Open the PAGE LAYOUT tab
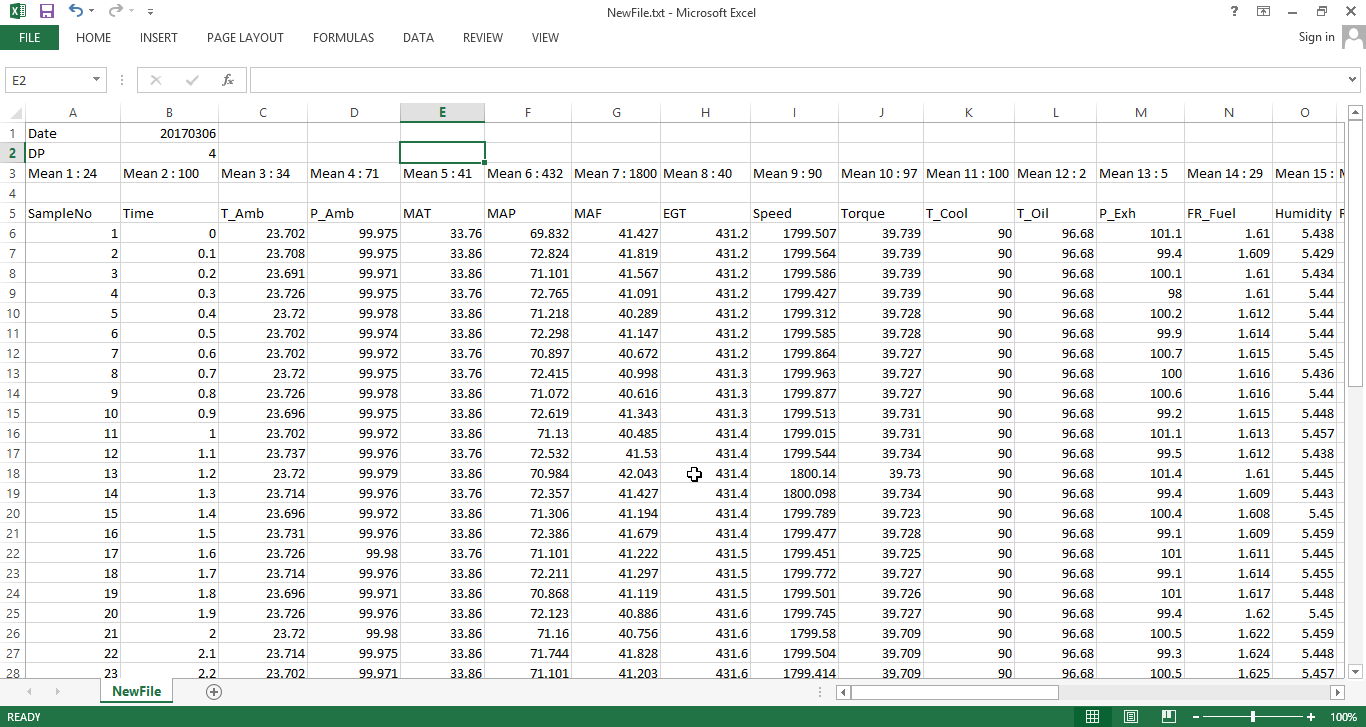 click(245, 37)
